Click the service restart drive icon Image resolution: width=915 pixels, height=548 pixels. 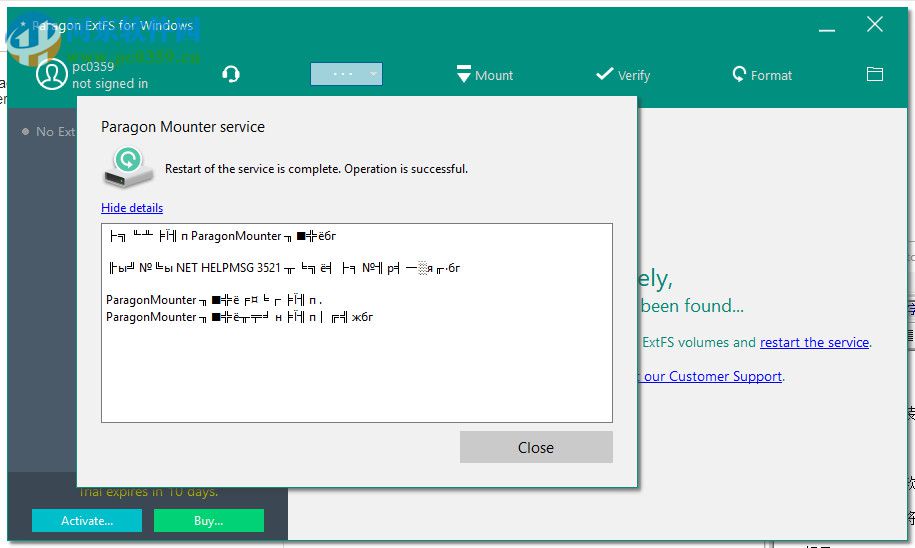pos(128,167)
